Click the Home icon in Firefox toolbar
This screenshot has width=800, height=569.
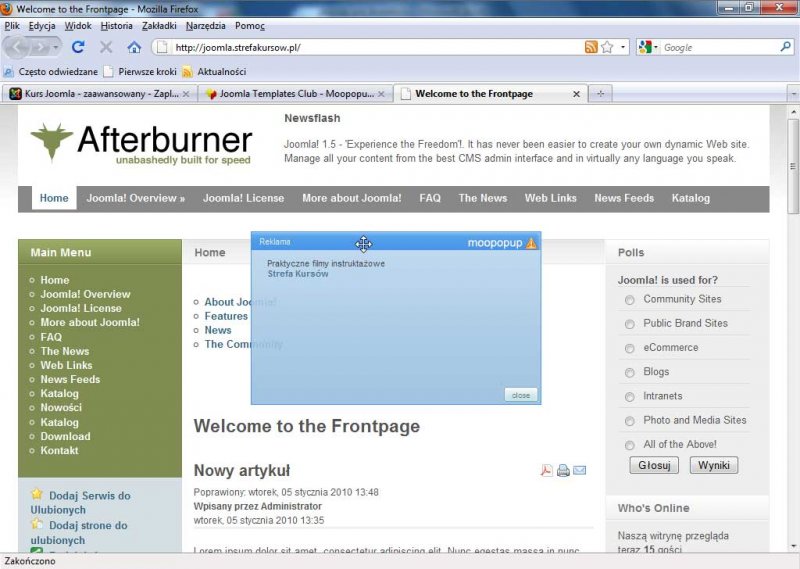(x=134, y=47)
